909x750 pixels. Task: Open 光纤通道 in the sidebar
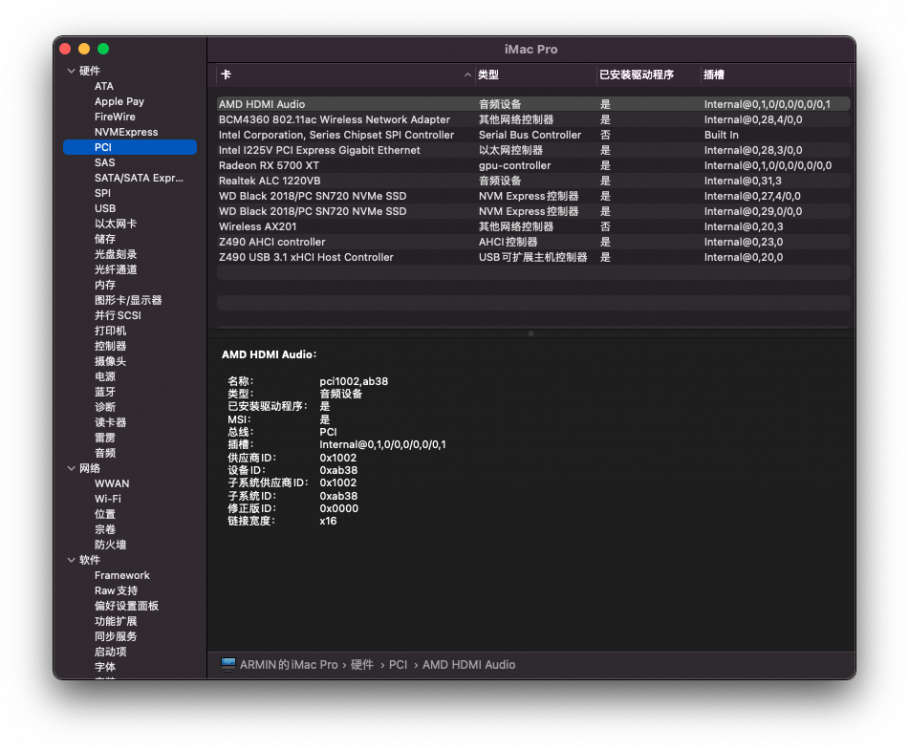[x=116, y=270]
